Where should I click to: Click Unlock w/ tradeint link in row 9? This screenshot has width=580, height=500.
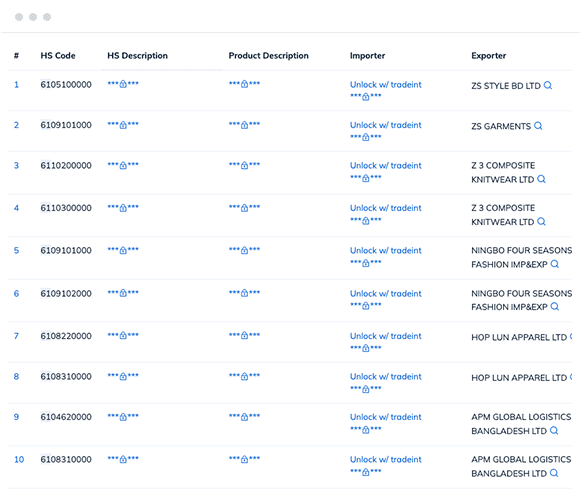pyautogui.click(x=385, y=417)
